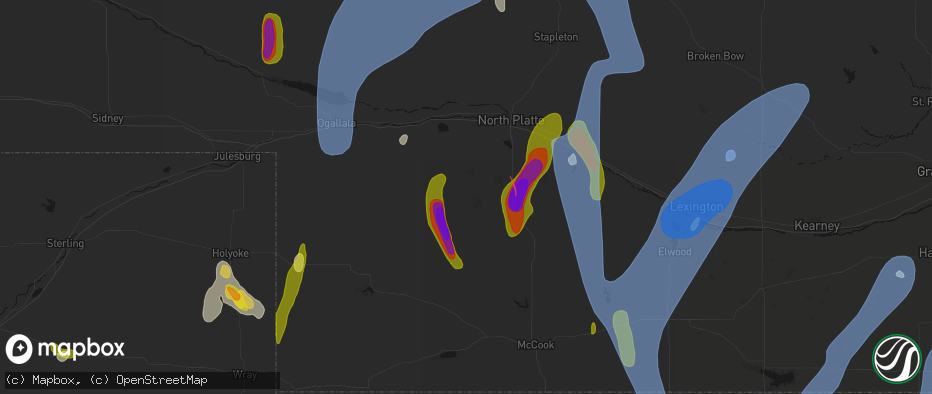Image resolution: width=932 pixels, height=394 pixels.
Task: Click the bright blue area over Lexington
Action: click(x=697, y=209)
